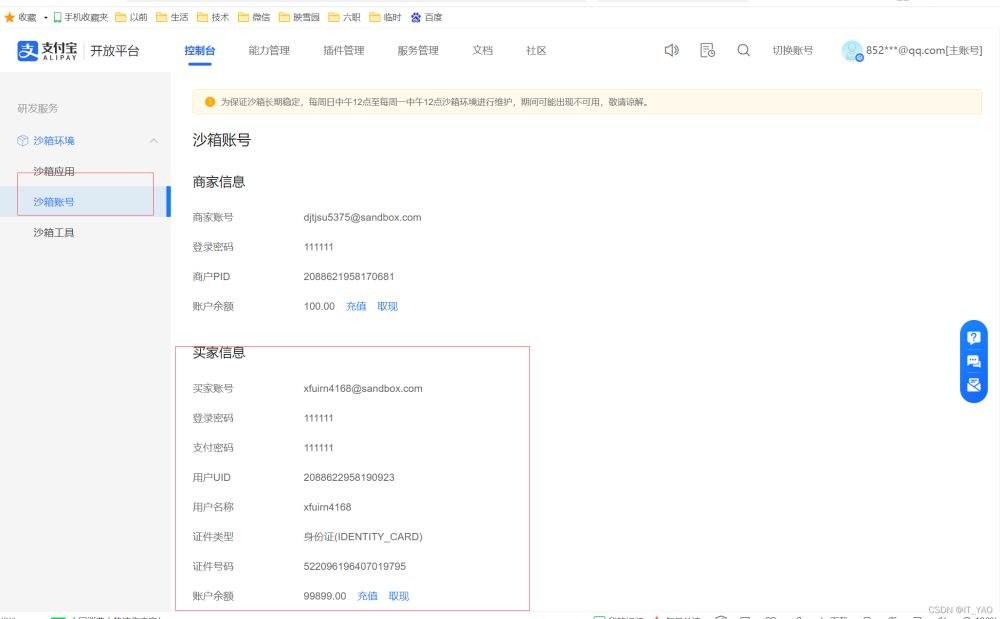
Task: Click the favorites star bookmark icon
Action: [10, 17]
